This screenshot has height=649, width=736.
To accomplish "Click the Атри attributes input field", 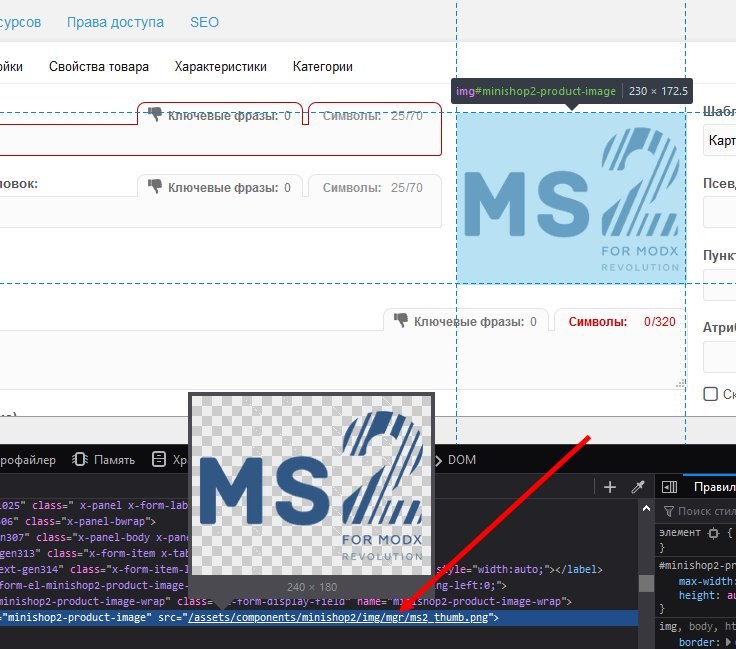I will click(720, 357).
